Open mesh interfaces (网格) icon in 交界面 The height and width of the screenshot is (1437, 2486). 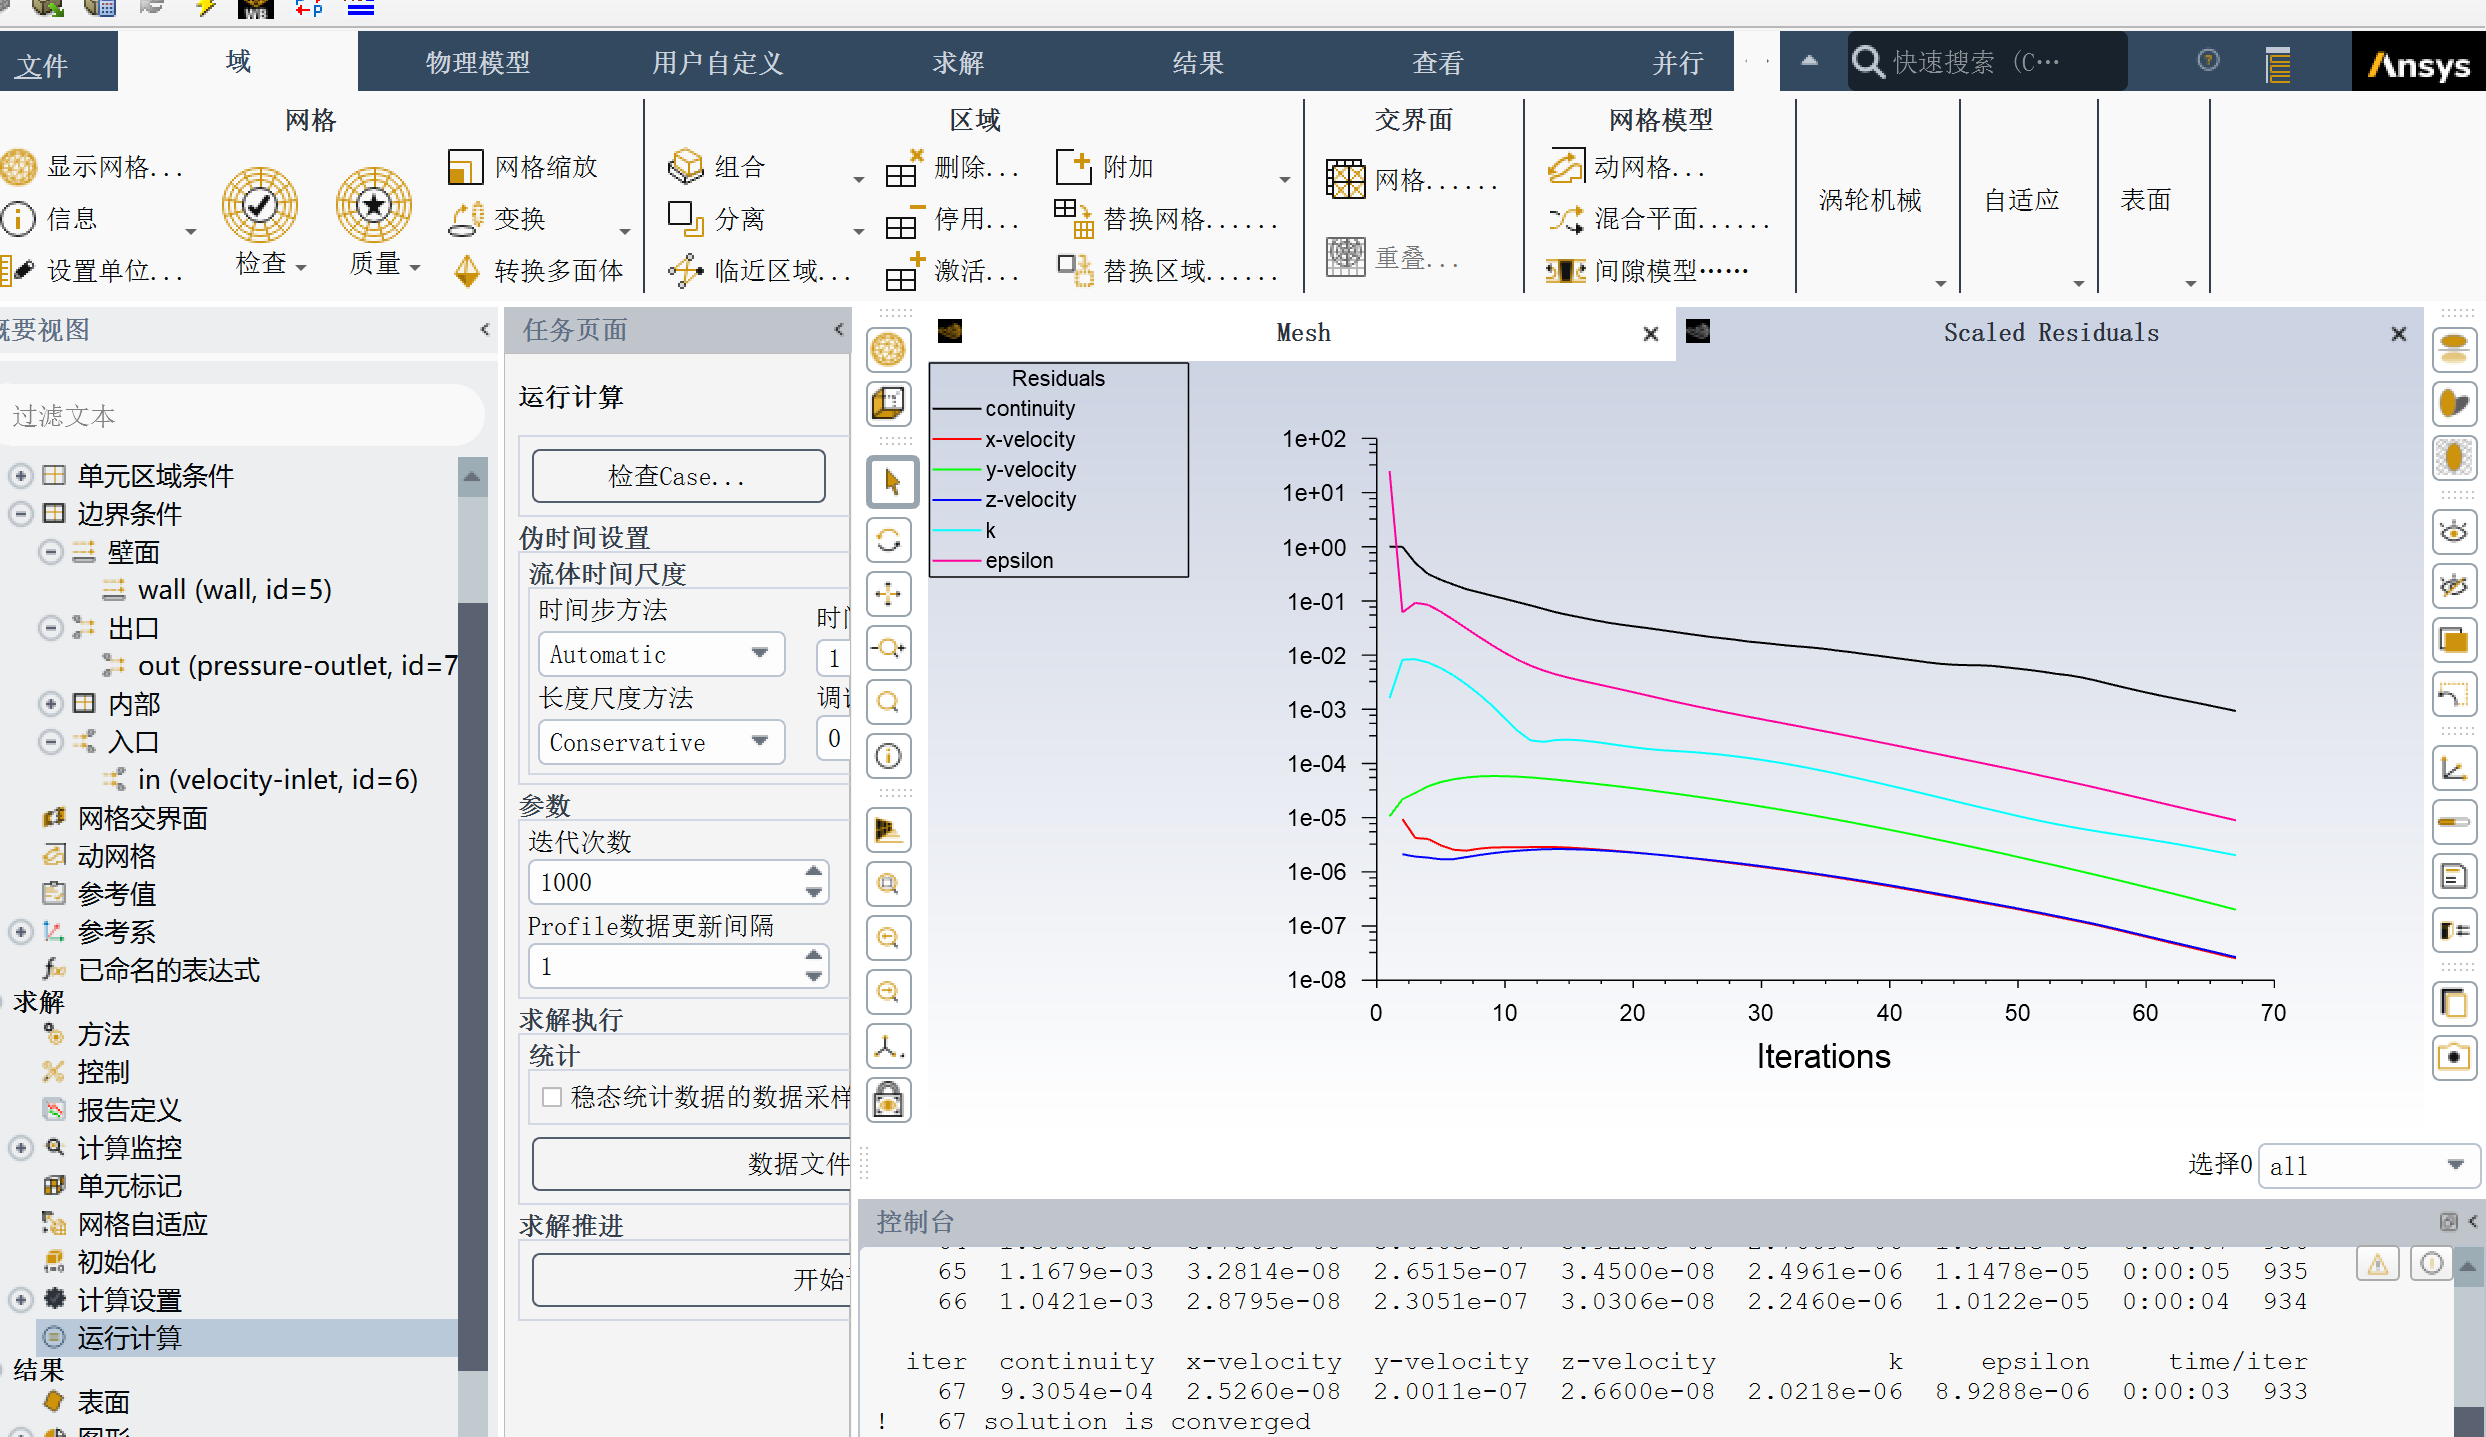pyautogui.click(x=1345, y=179)
